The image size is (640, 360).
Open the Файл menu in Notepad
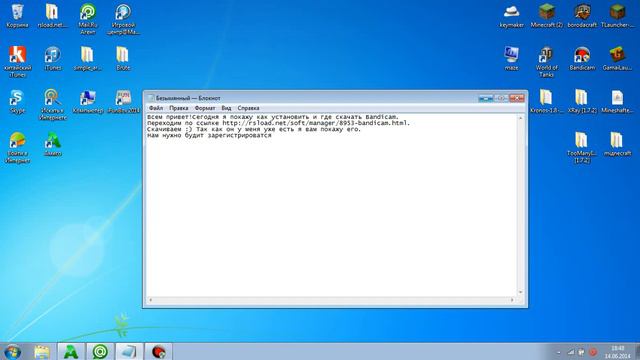click(x=156, y=108)
